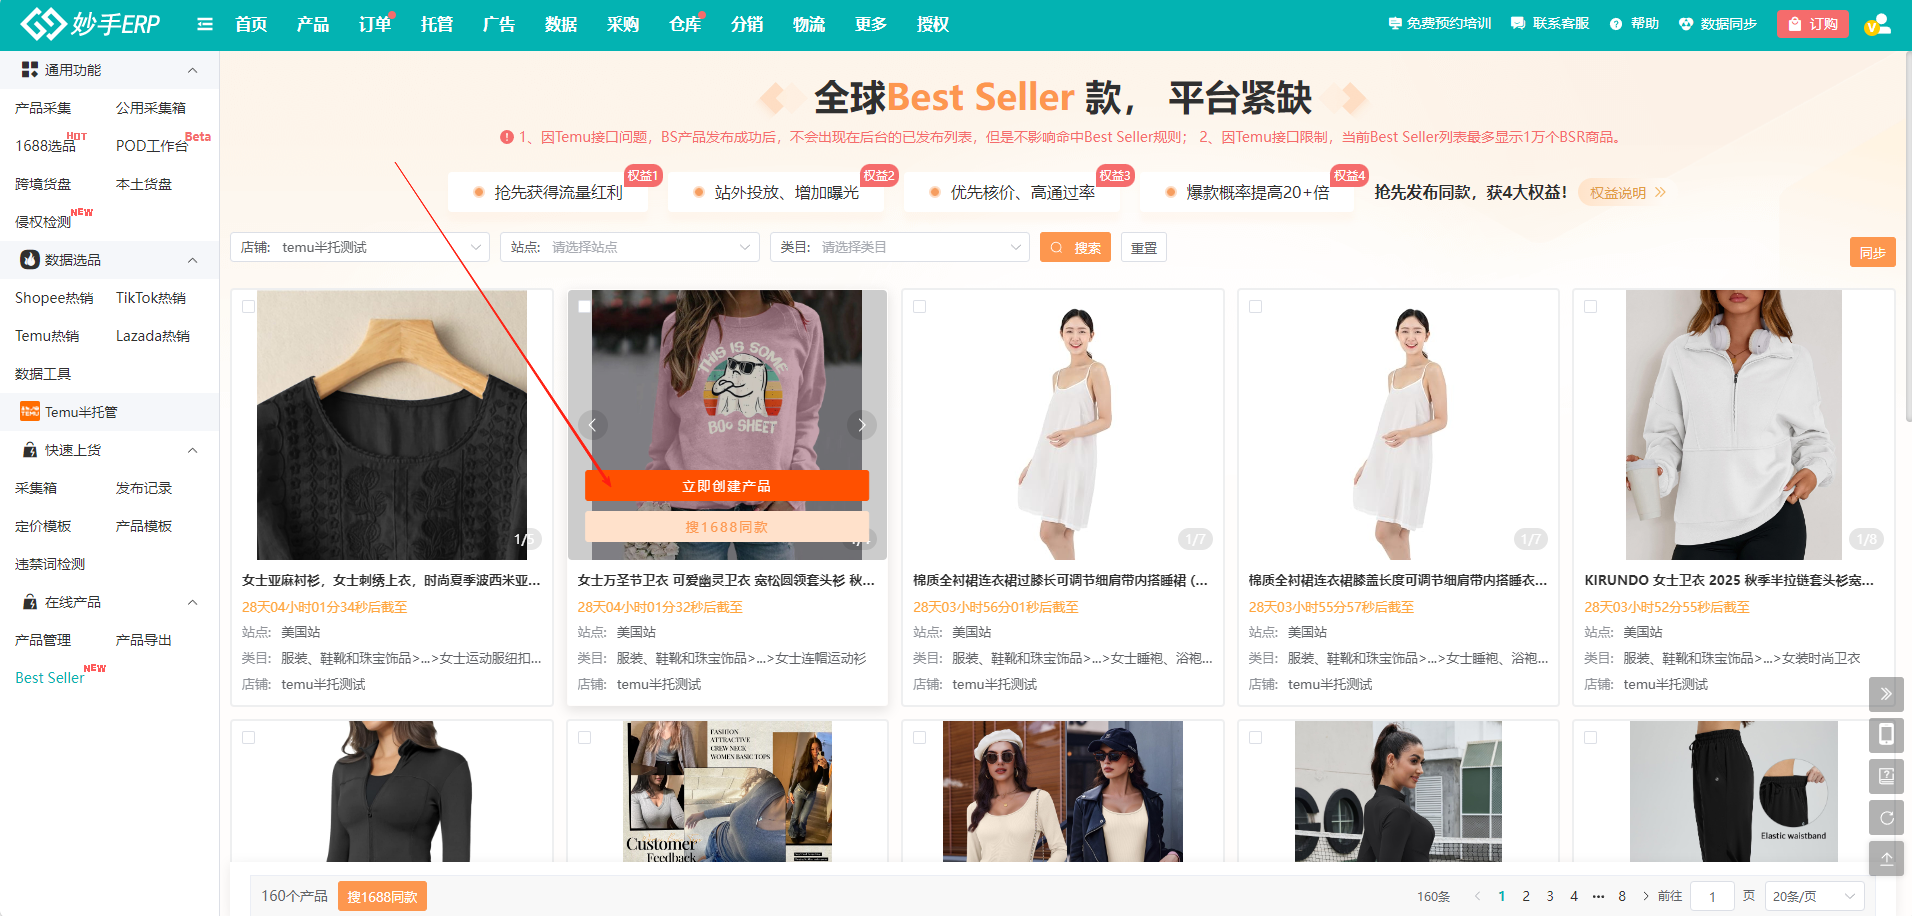1912x916 pixels.
Task: Tick checkbox on black zip jacket card
Action: (x=249, y=738)
